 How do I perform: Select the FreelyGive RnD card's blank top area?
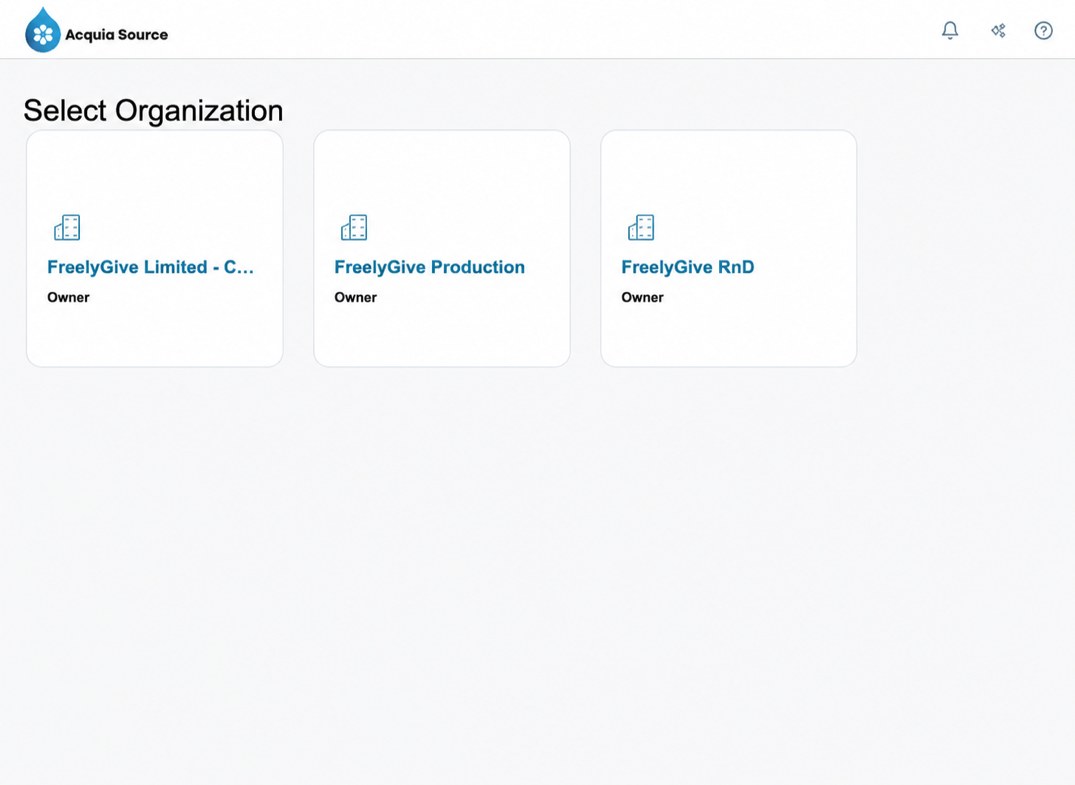729,171
